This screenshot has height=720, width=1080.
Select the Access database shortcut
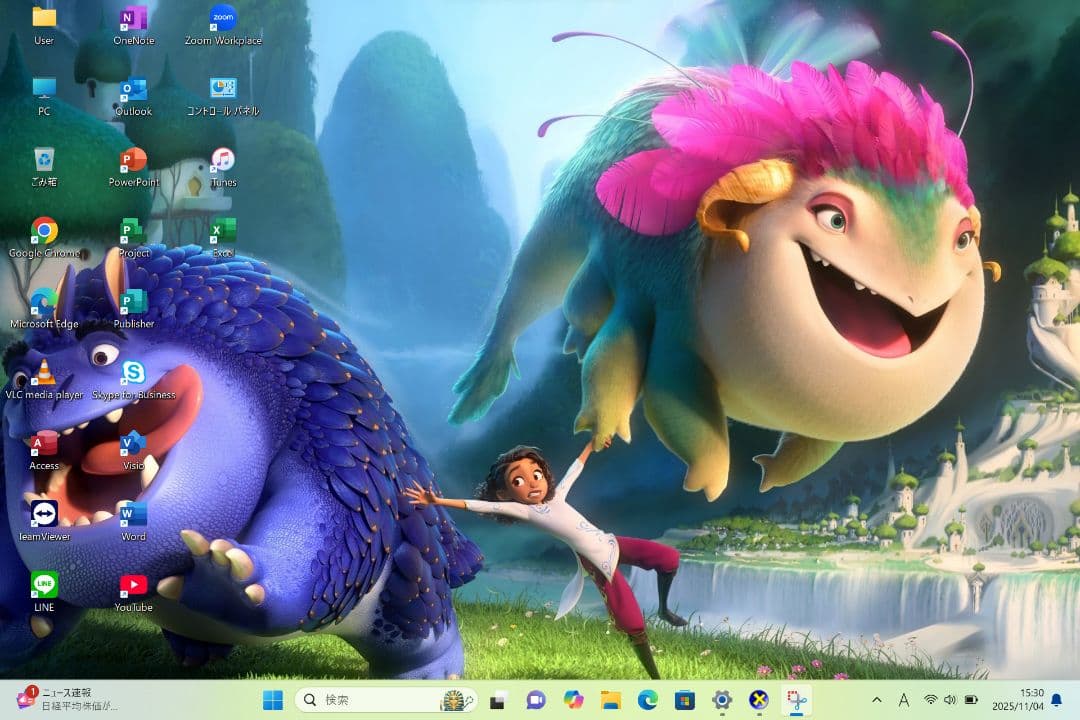(44, 445)
